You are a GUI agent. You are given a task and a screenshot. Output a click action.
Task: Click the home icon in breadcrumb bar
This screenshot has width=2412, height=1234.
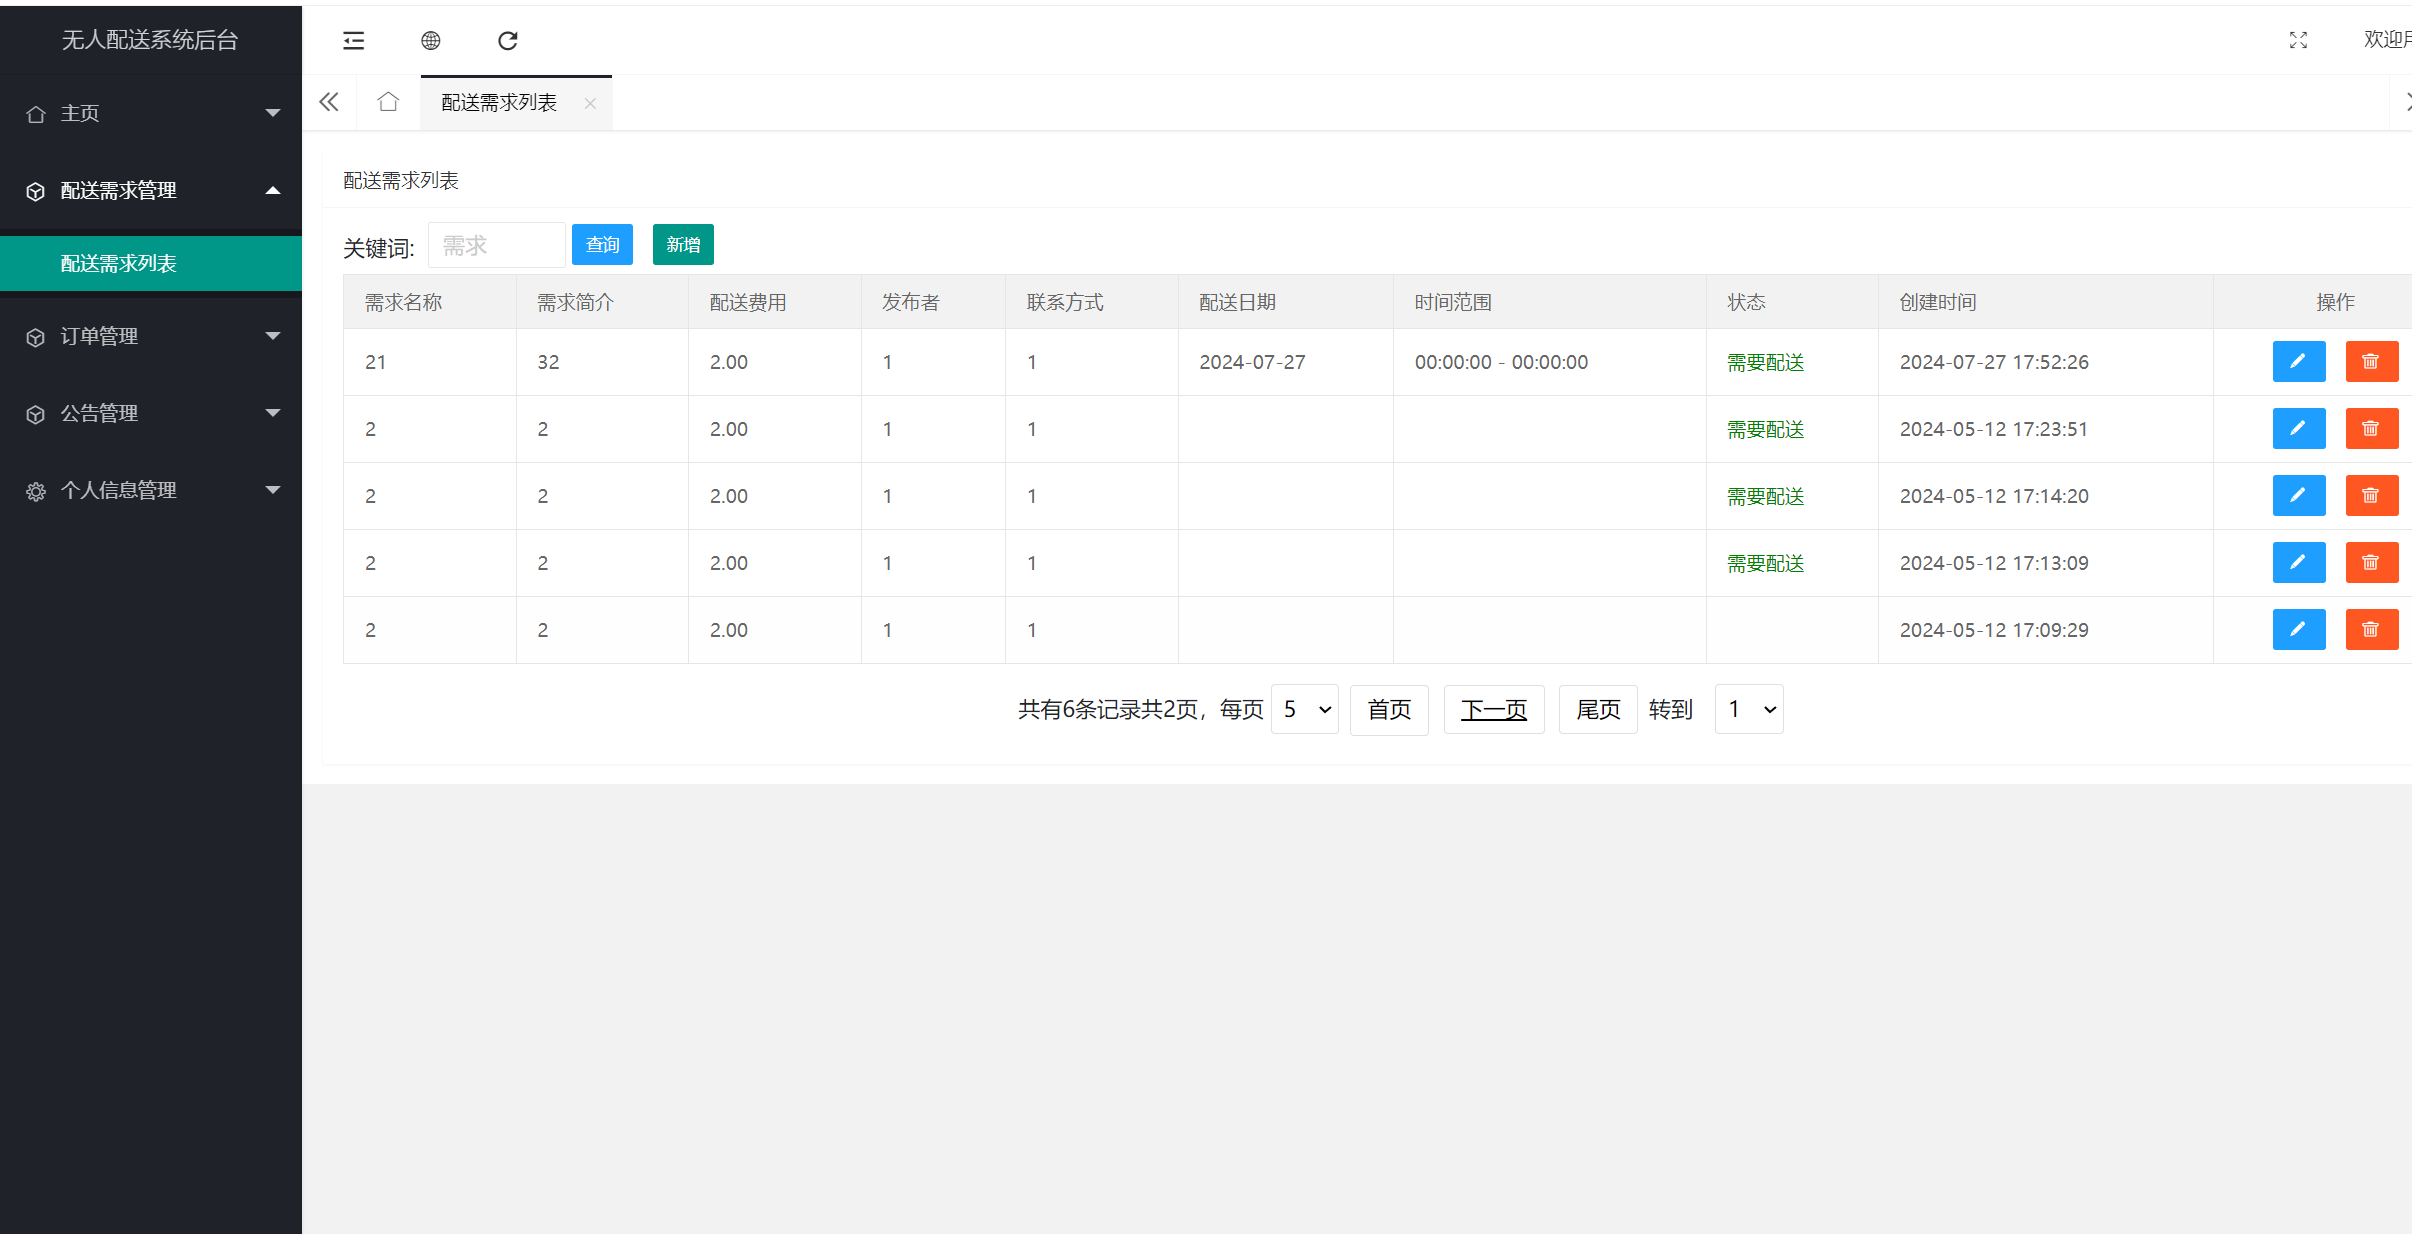pyautogui.click(x=388, y=101)
